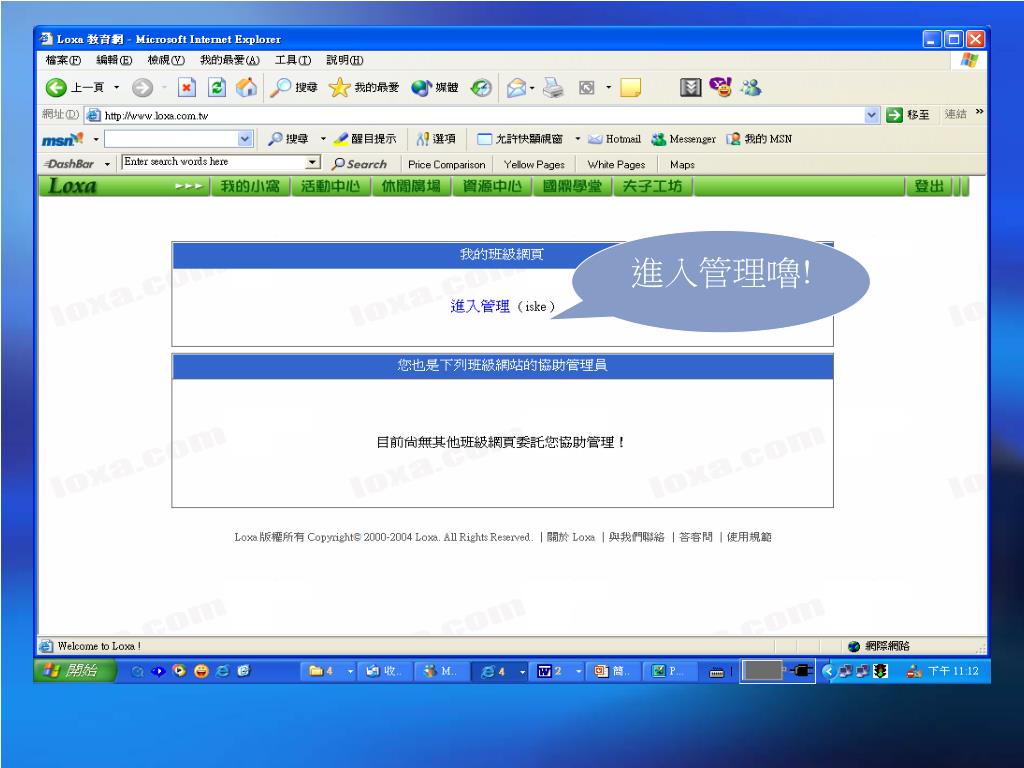Expand the taskbar Internet Explorer group arrow

522,671
